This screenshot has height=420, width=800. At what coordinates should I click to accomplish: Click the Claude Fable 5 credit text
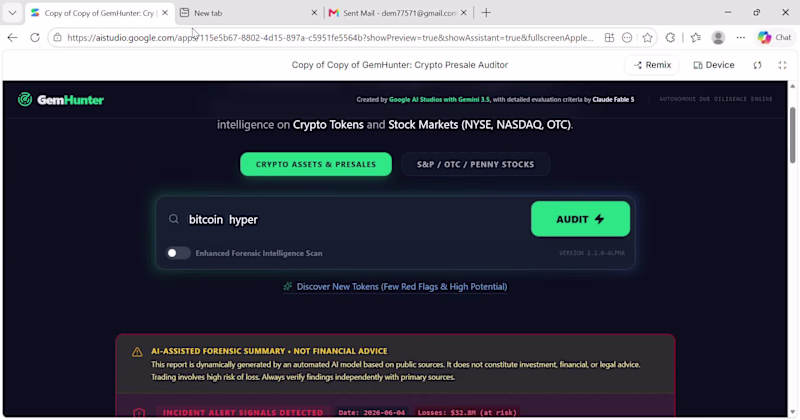click(x=613, y=100)
